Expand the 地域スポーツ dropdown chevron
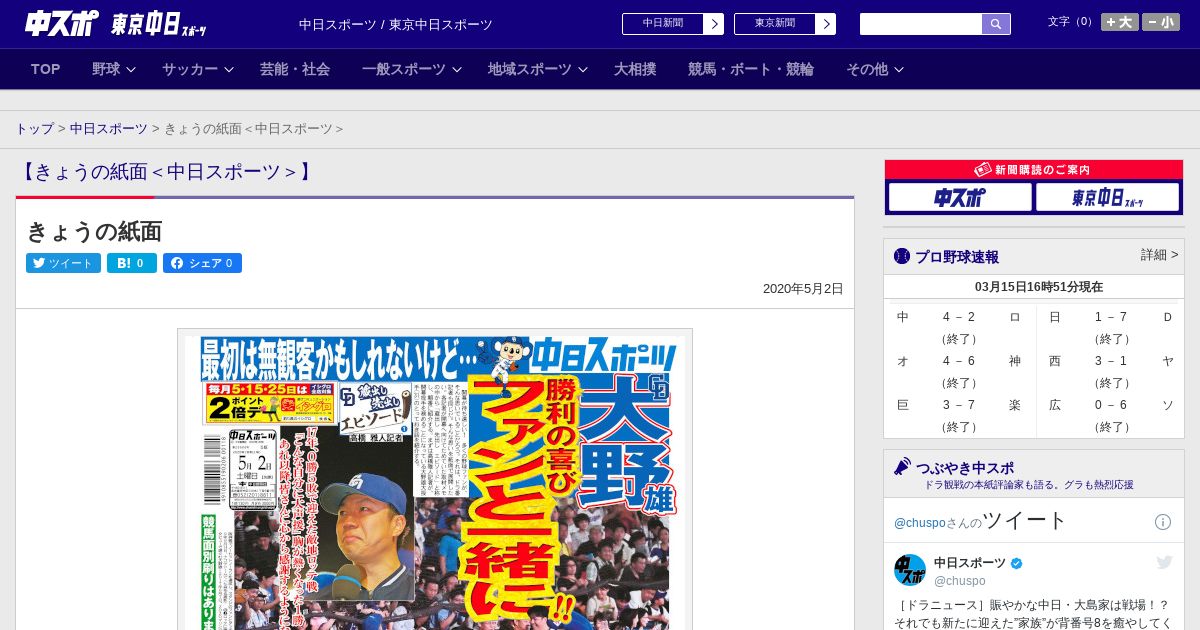 (583, 70)
